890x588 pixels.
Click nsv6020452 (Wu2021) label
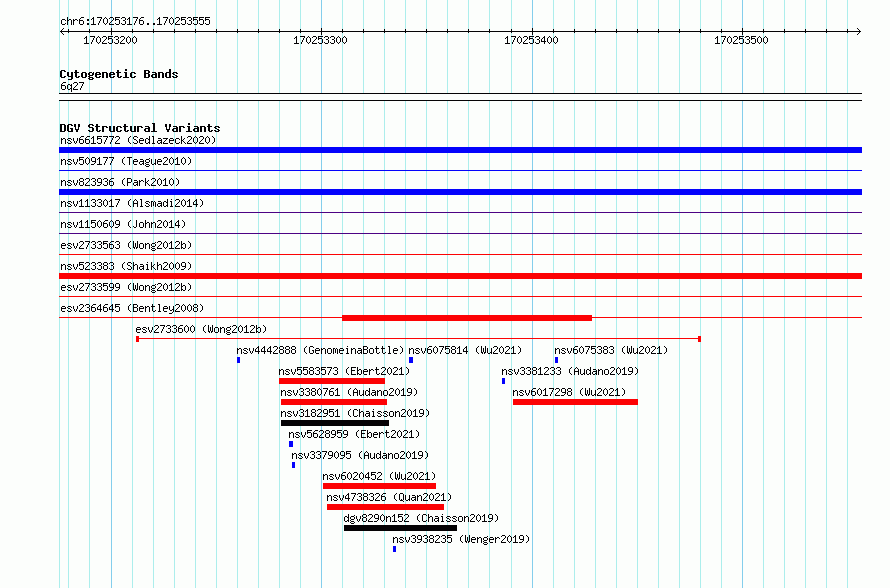(379, 476)
